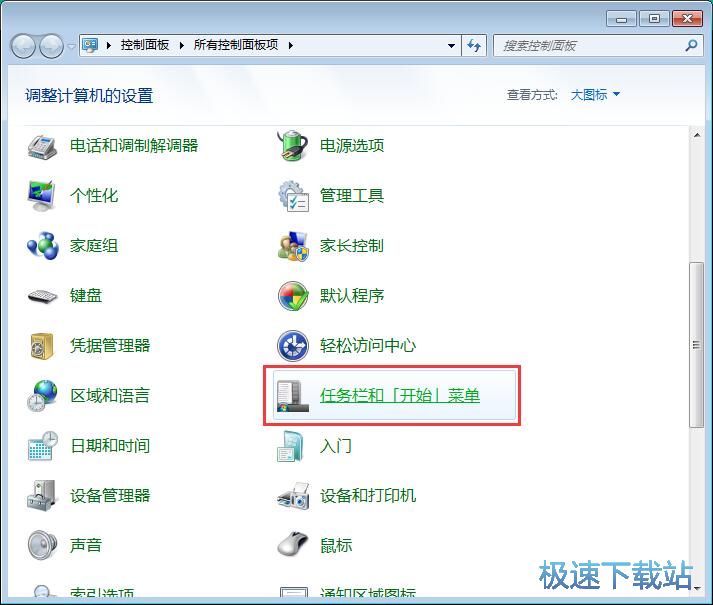713x605 pixels.
Task: Open the 声音 speaker icon
Action: point(42,545)
